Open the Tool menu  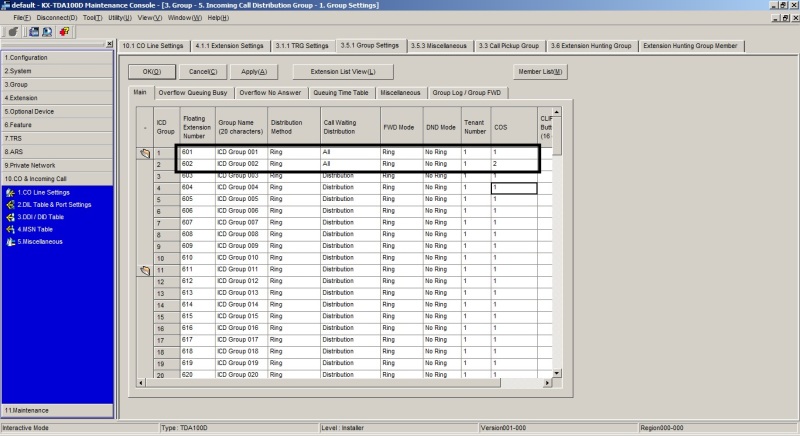[x=92, y=18]
